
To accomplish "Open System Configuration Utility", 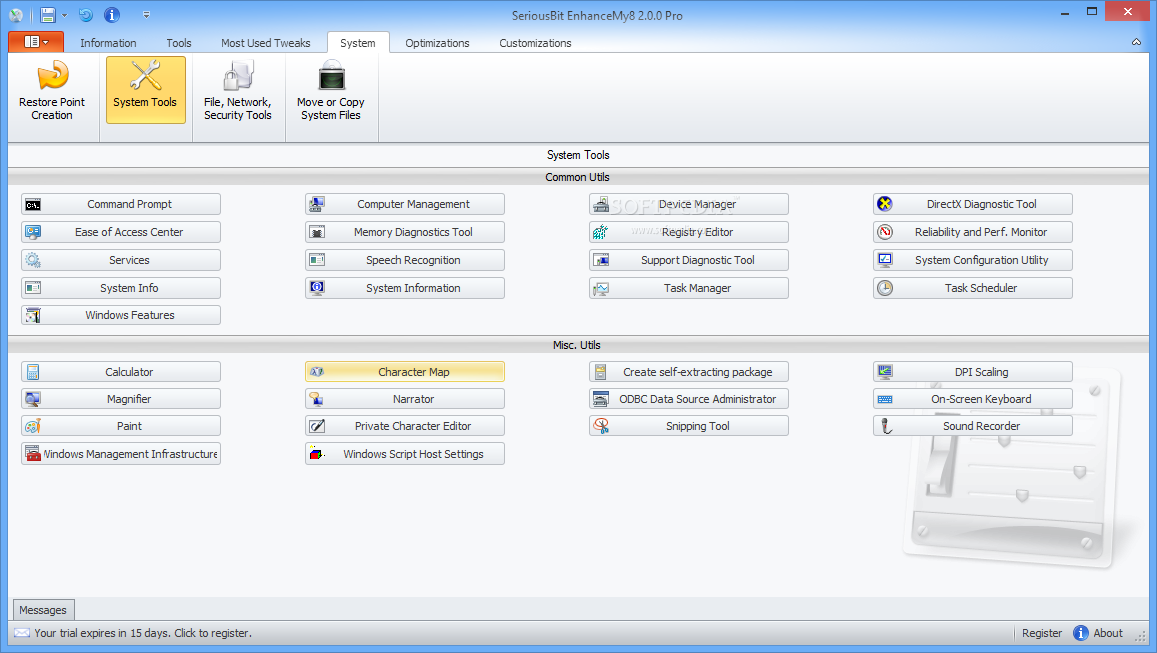I will pos(973,260).
